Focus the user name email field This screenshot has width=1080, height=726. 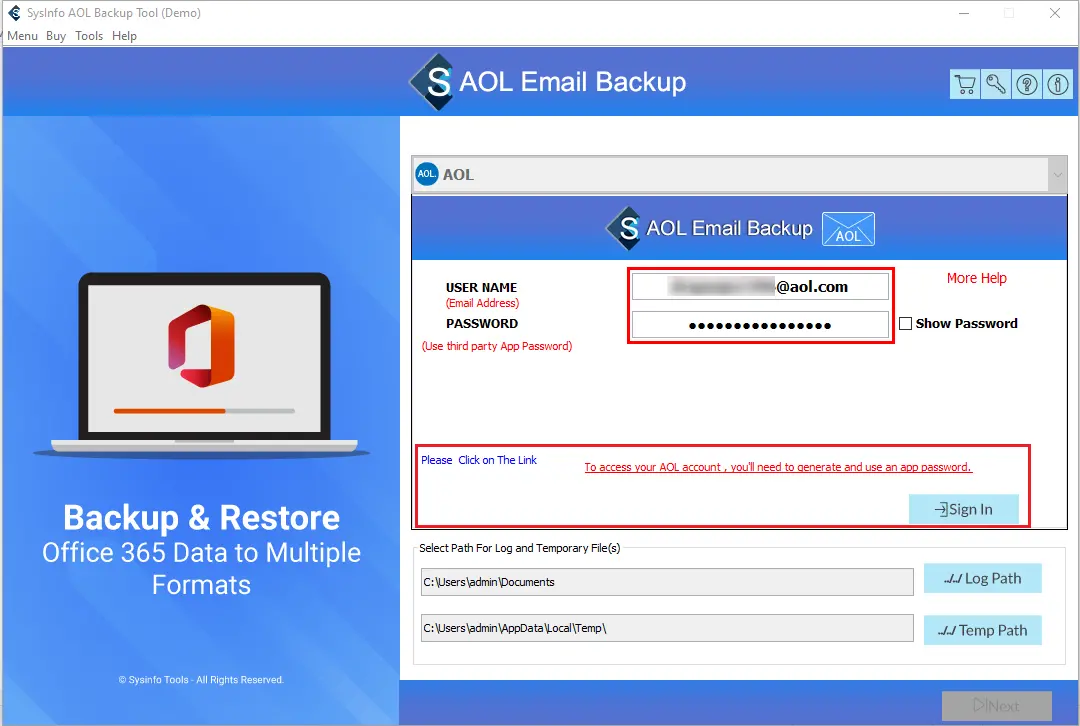[760, 287]
